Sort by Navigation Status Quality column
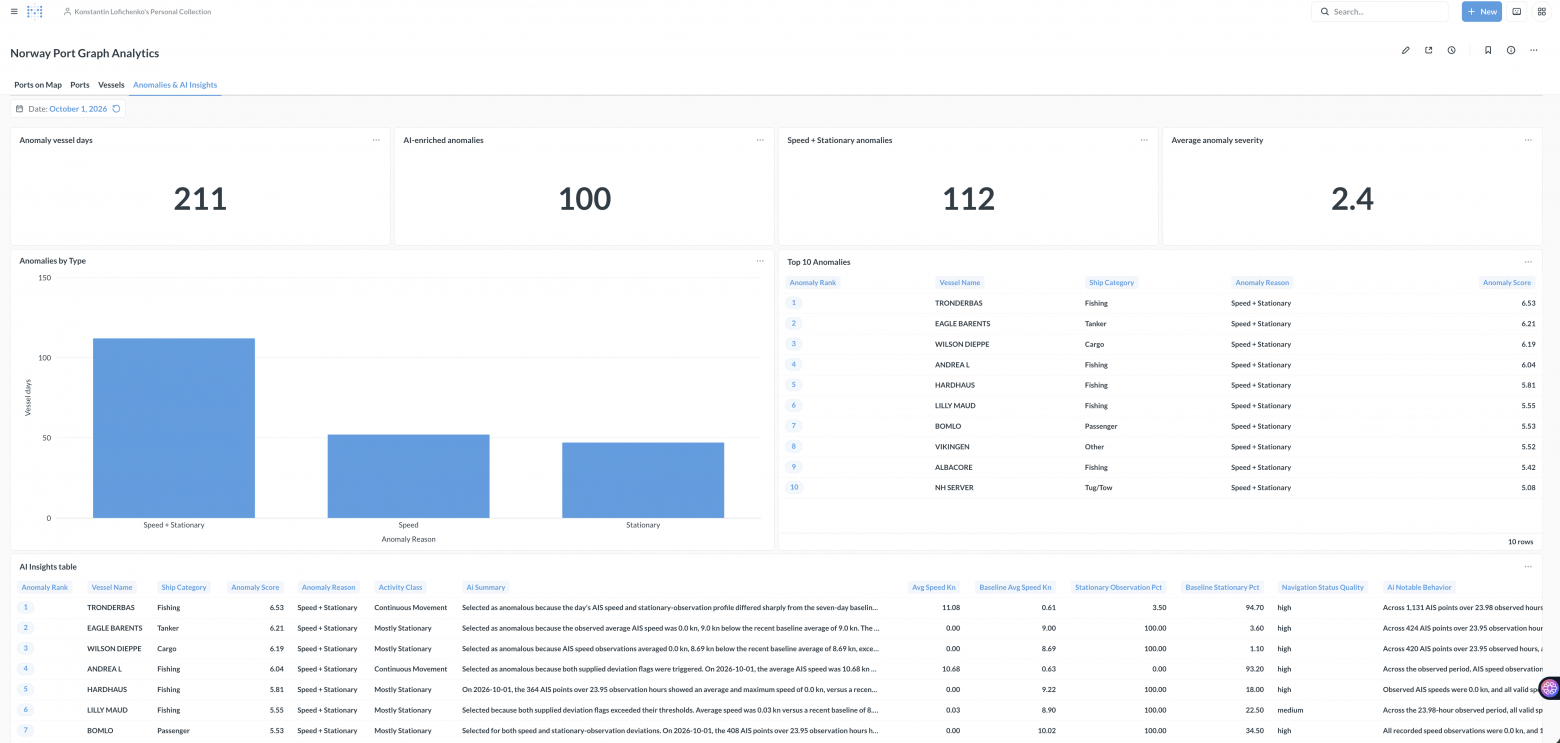This screenshot has width=1560, height=743. tap(1323, 588)
